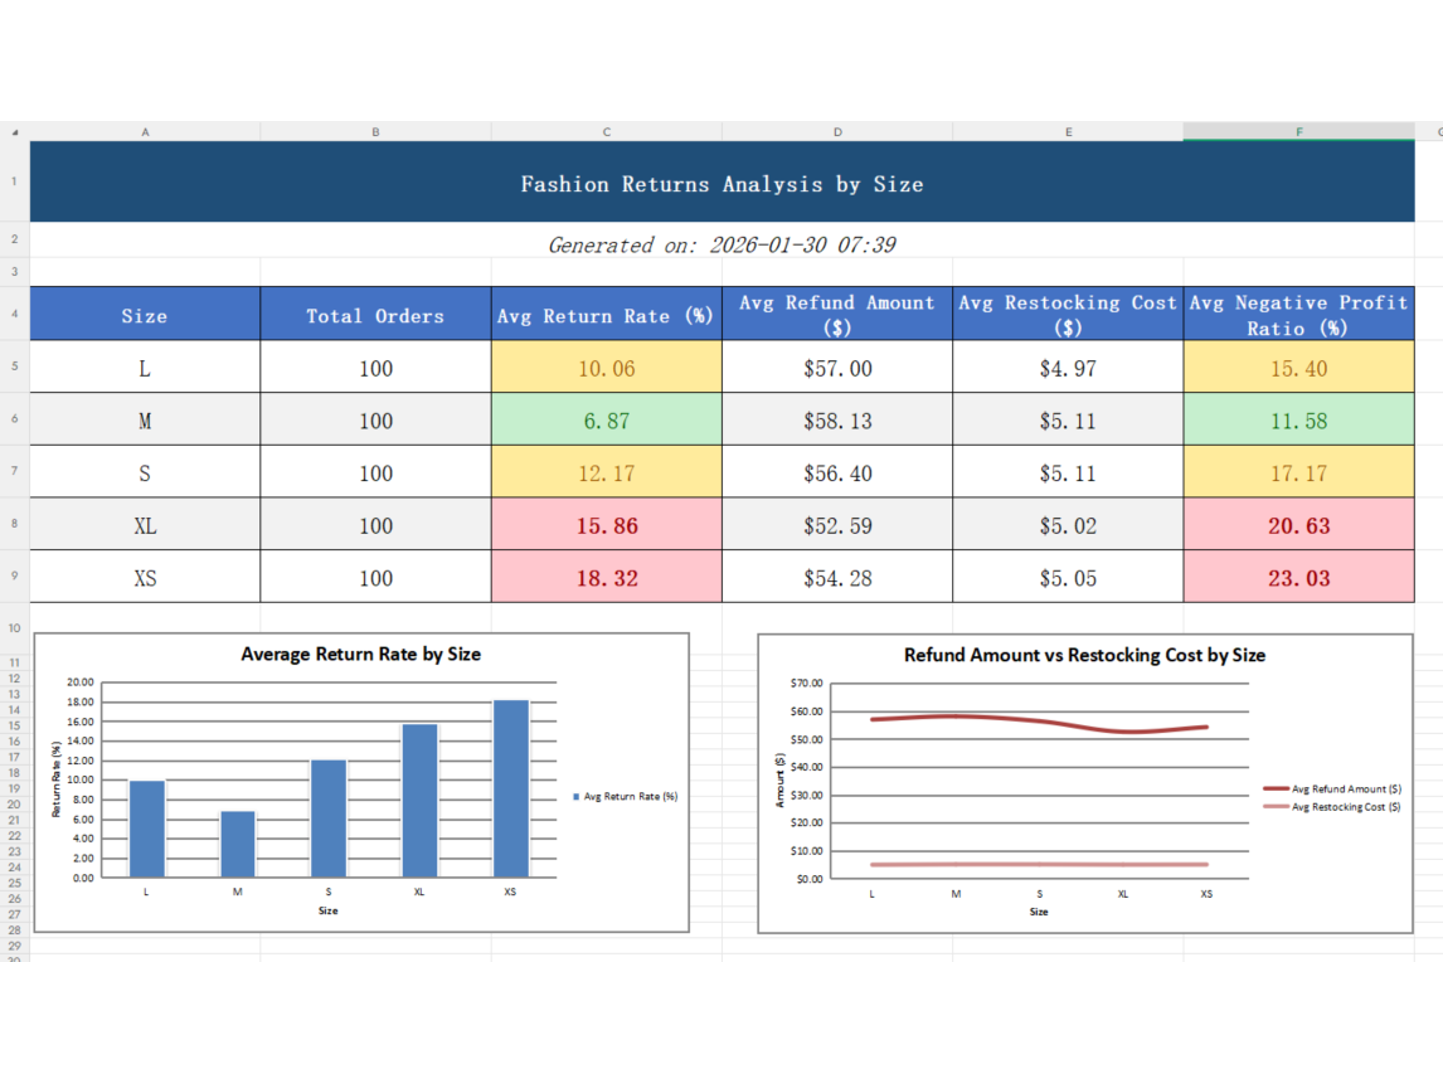Image resolution: width=1444 pixels, height=1083 pixels.
Task: Select the red 18.32 cell for XS
Action: (x=605, y=577)
